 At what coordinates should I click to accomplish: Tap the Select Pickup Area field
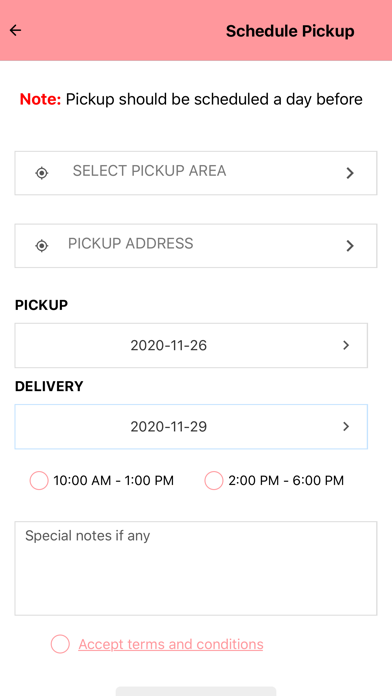coord(196,173)
